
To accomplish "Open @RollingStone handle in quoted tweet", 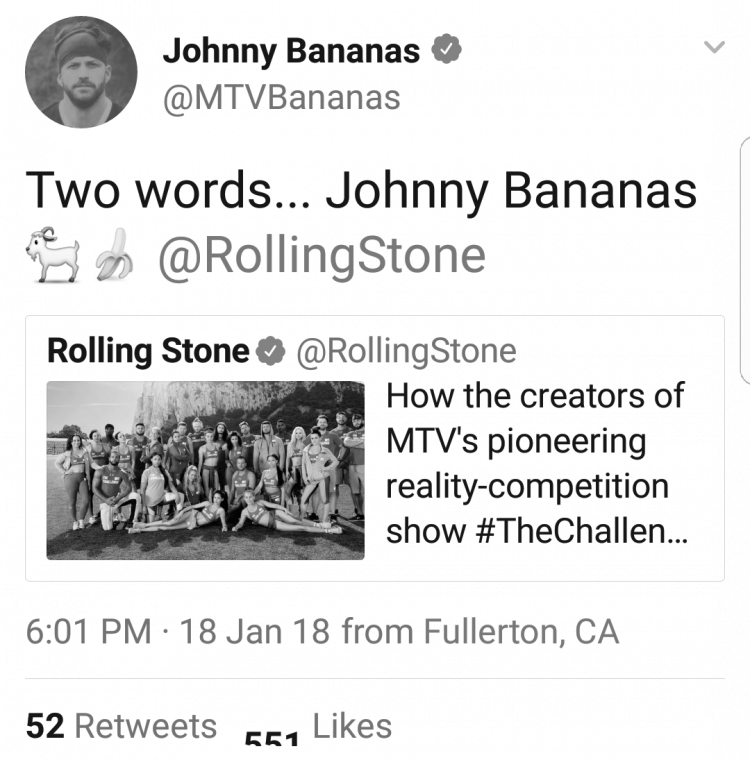I will (407, 351).
